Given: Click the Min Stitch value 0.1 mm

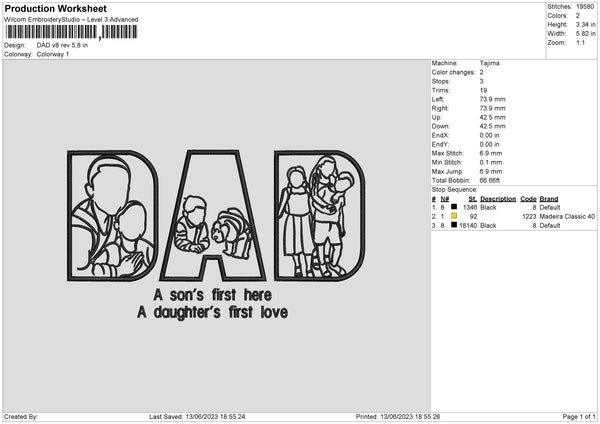Looking at the screenshot, I should (491, 162).
